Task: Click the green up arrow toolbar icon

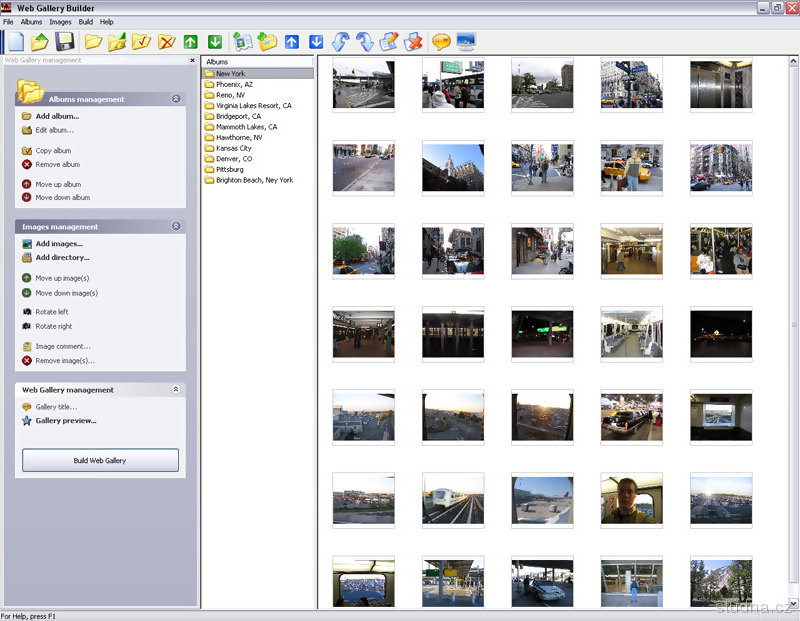Action: (191, 42)
